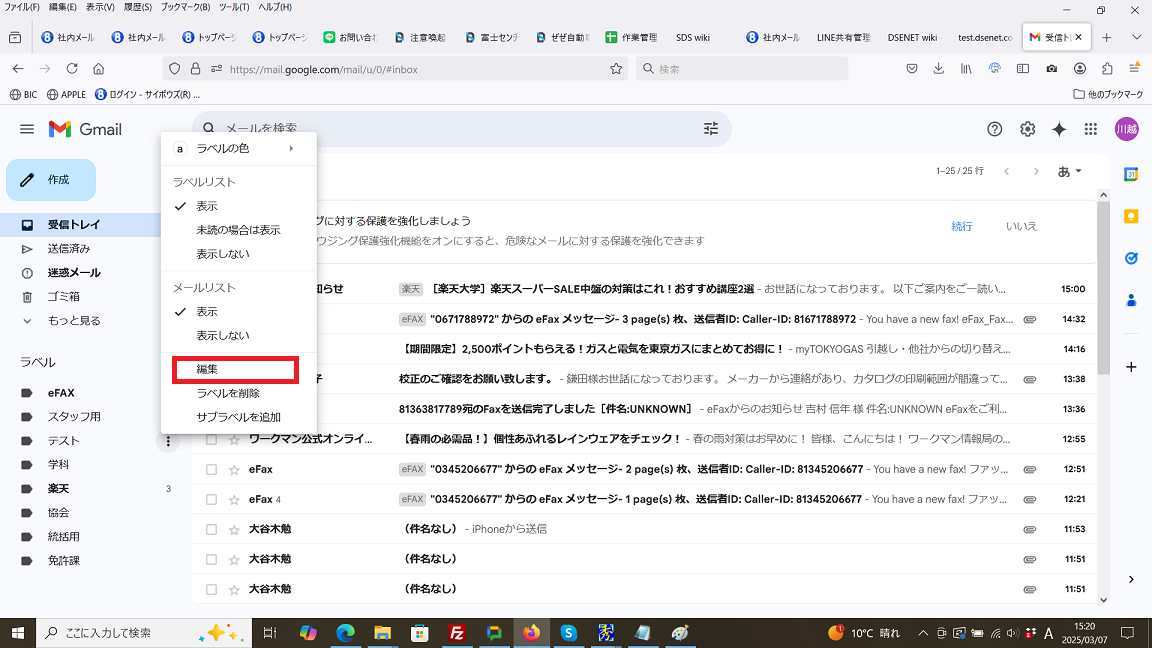Open Google Tasks in side panel

1131,258
